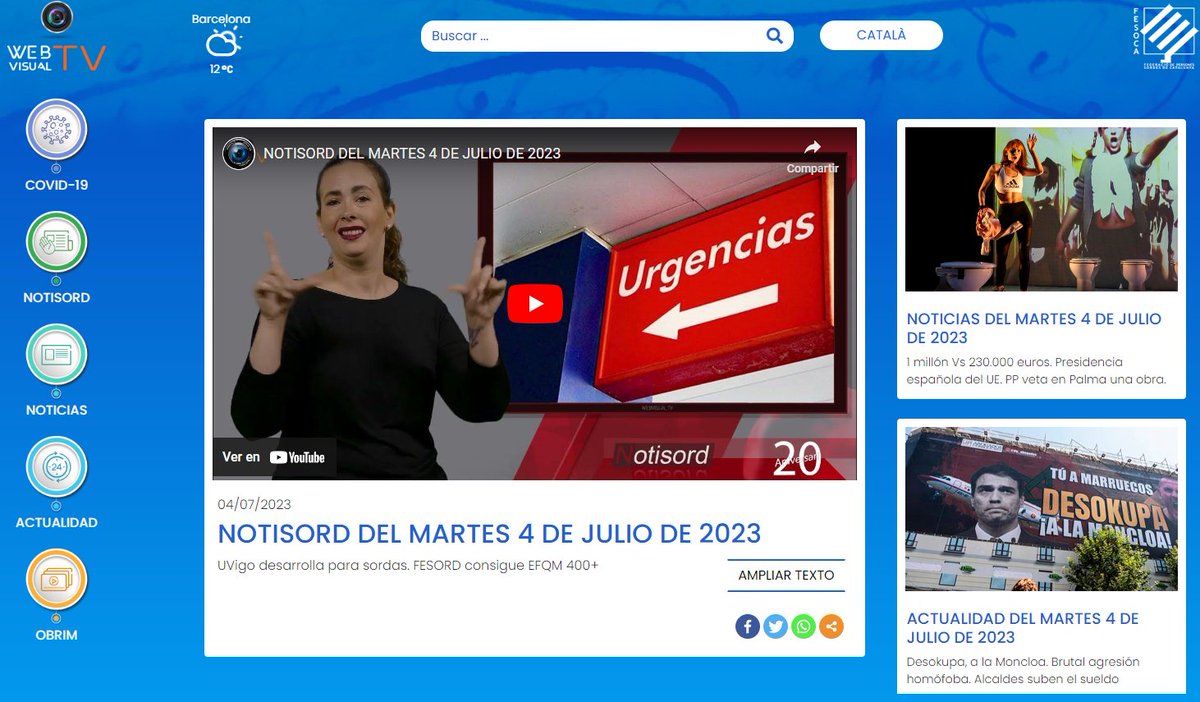Switch language with CATALÀ button
This screenshot has width=1200, height=702.
tap(881, 35)
